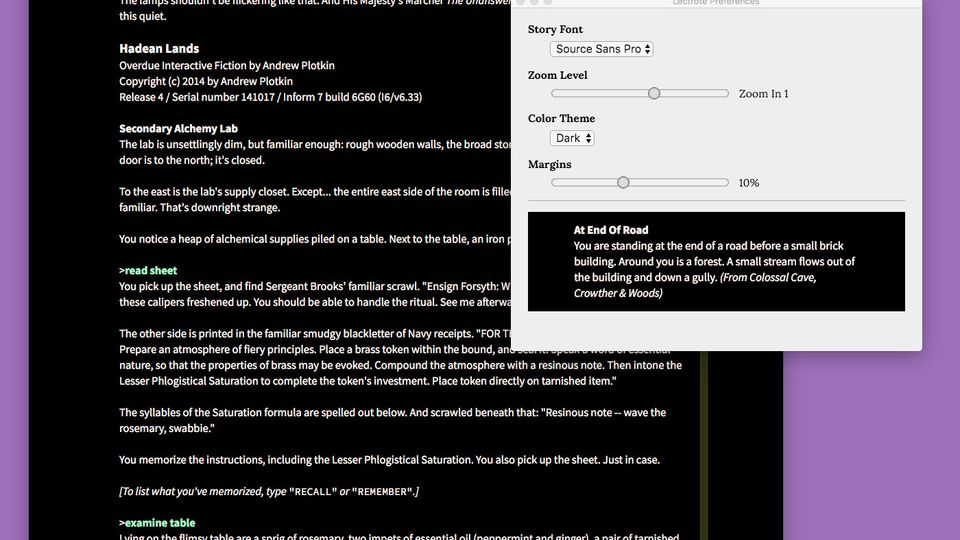Click the Zoom Level slider knob

(x=654, y=93)
